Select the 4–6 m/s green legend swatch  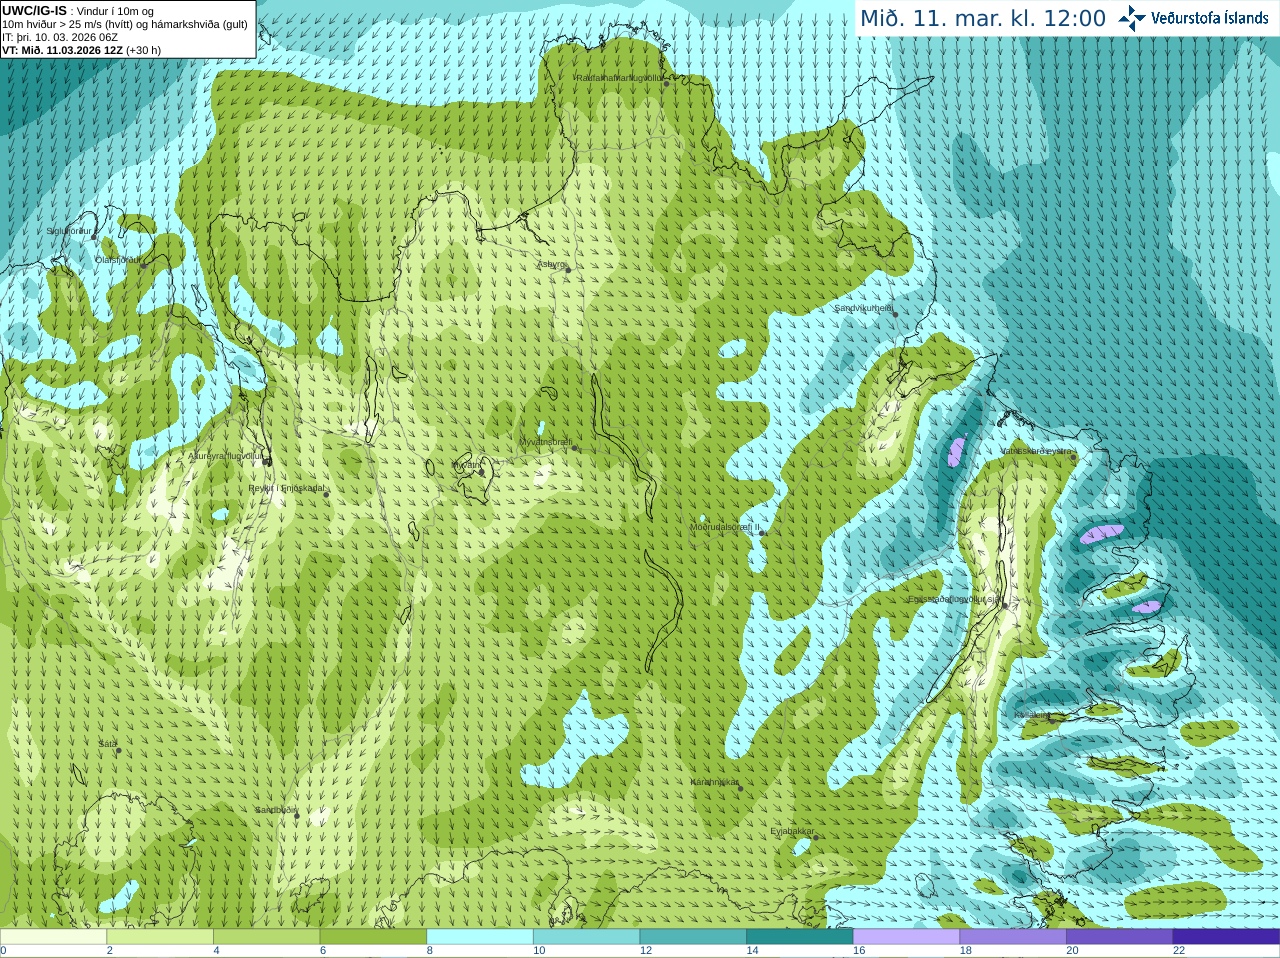pos(266,937)
